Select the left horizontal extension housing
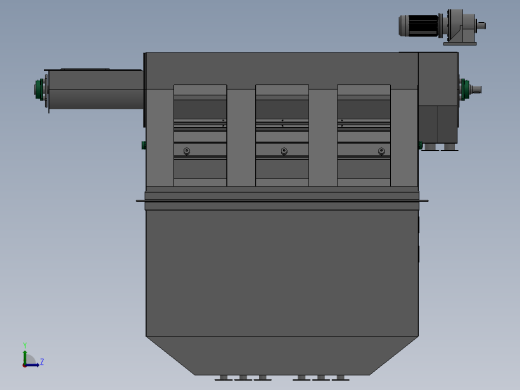 click(x=96, y=89)
